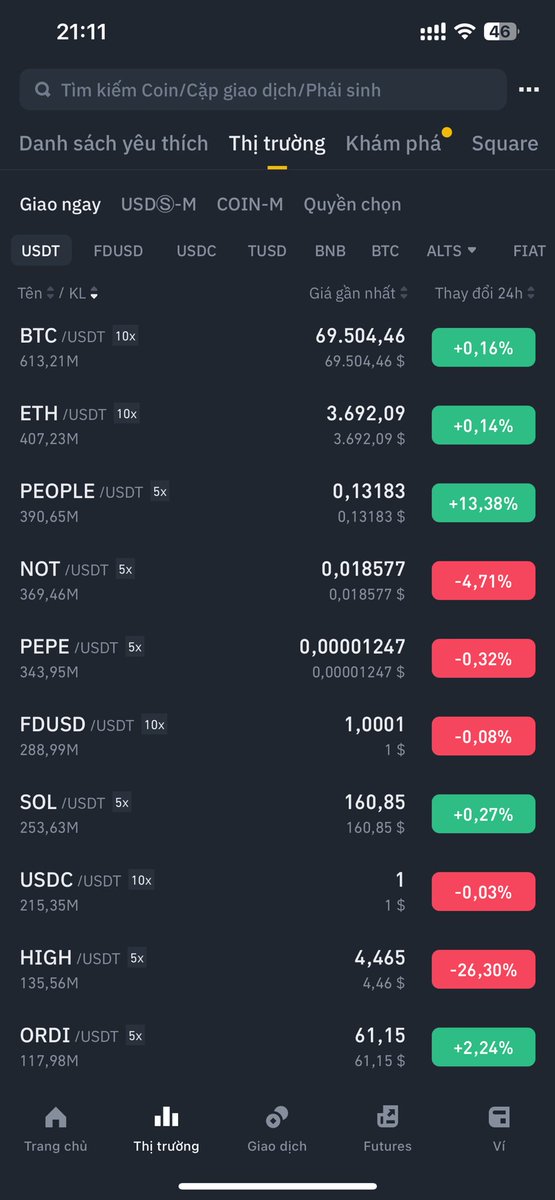
Task: Toggle the NOT -4,71% change badge
Action: pos(483,581)
